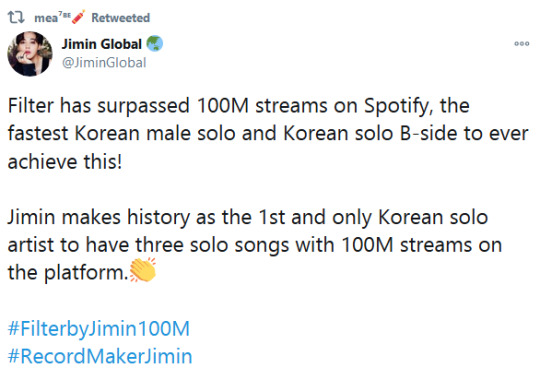Open the #RecordMakerJimin hashtag
540x368 pixels.
tap(100, 356)
